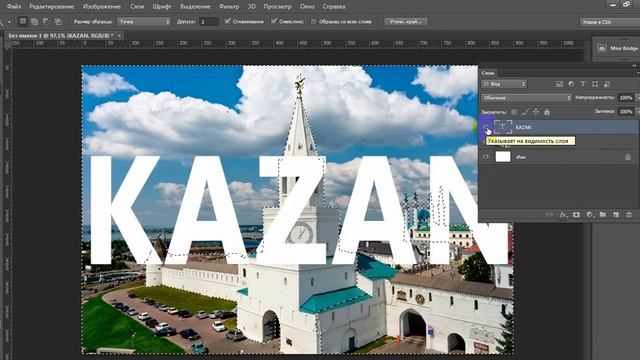Open the Заливка slider arrow
Image resolution: width=640 pixels, height=360 pixels.
[x=637, y=111]
